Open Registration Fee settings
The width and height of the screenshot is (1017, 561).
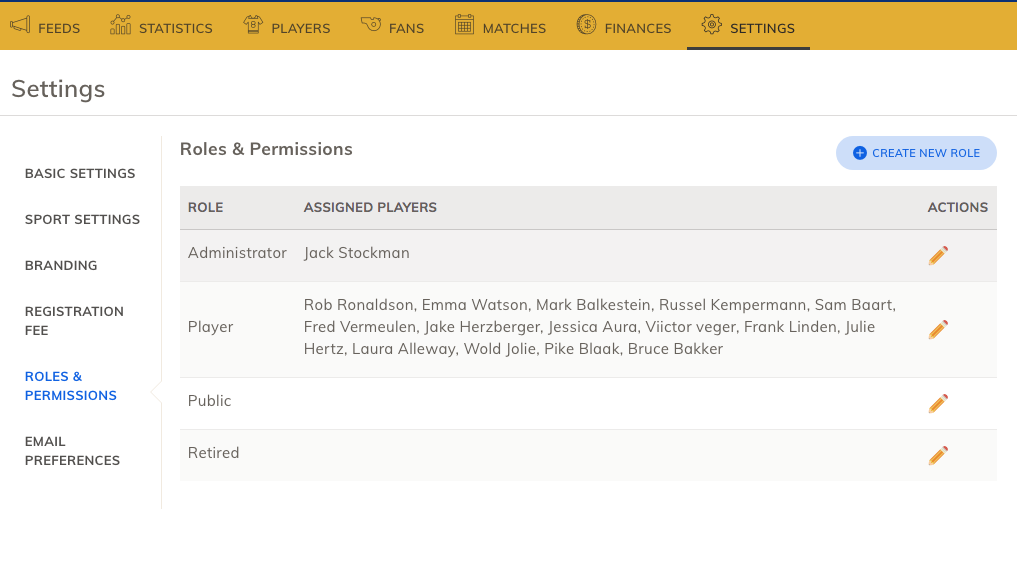(74, 321)
